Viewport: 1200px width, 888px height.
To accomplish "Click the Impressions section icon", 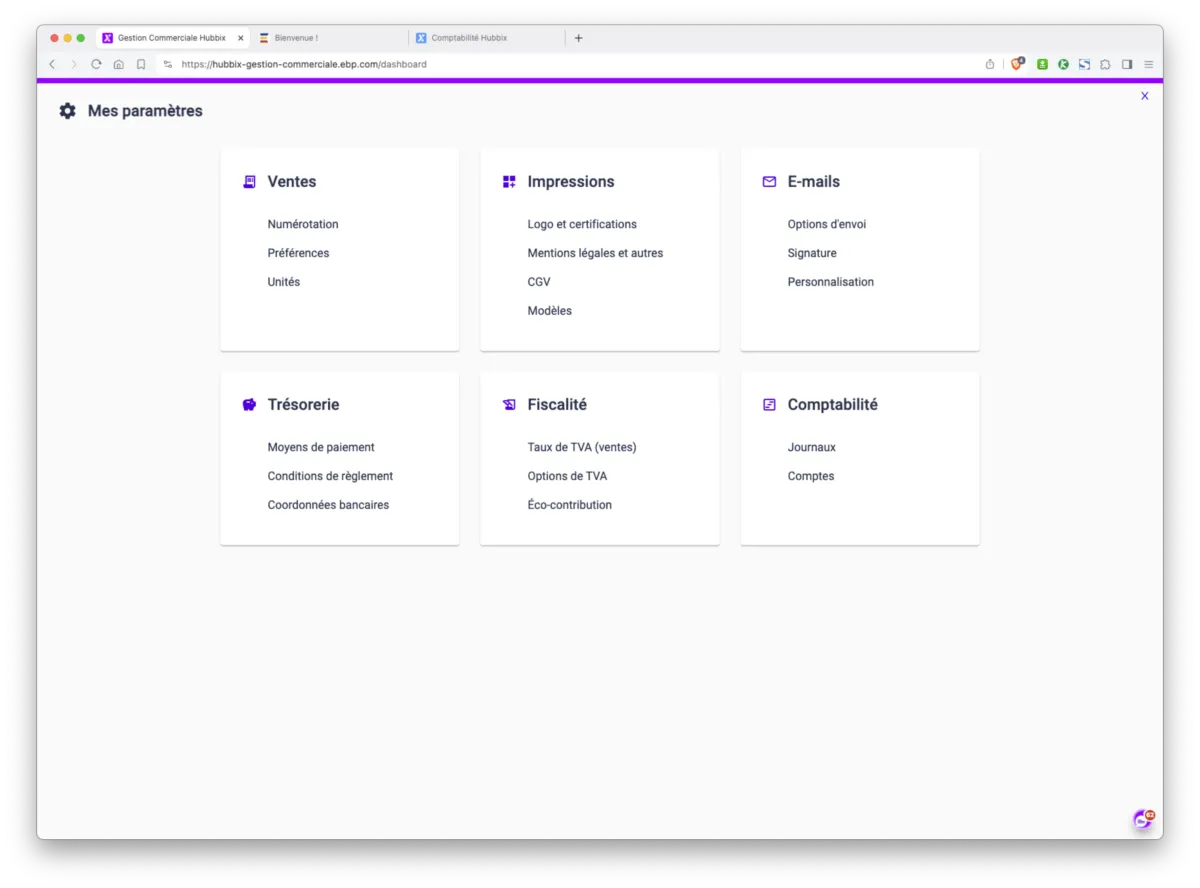I will (509, 182).
